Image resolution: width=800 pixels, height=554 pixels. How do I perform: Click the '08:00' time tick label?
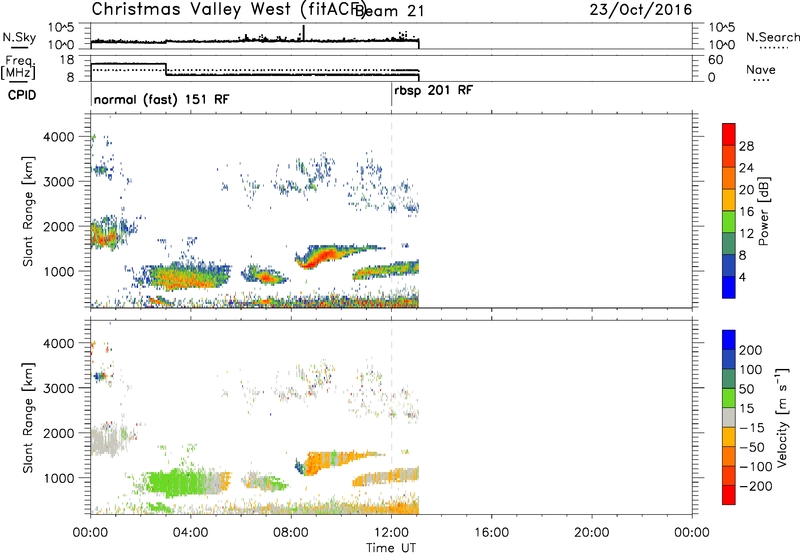[291, 533]
